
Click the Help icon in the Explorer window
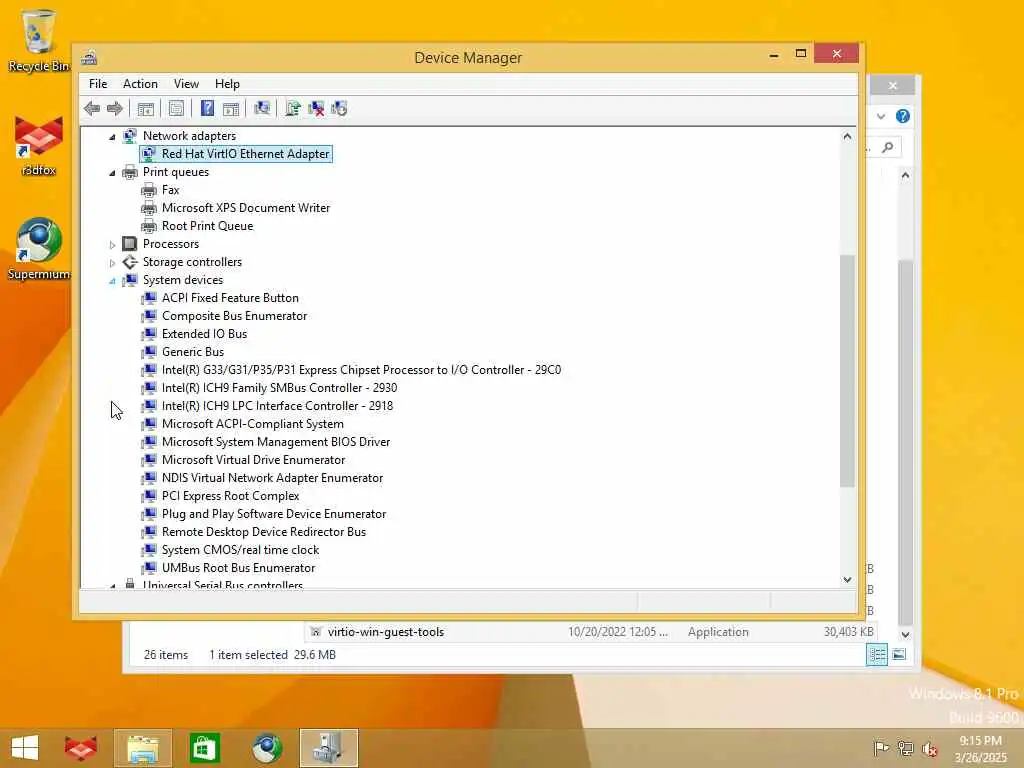(903, 116)
